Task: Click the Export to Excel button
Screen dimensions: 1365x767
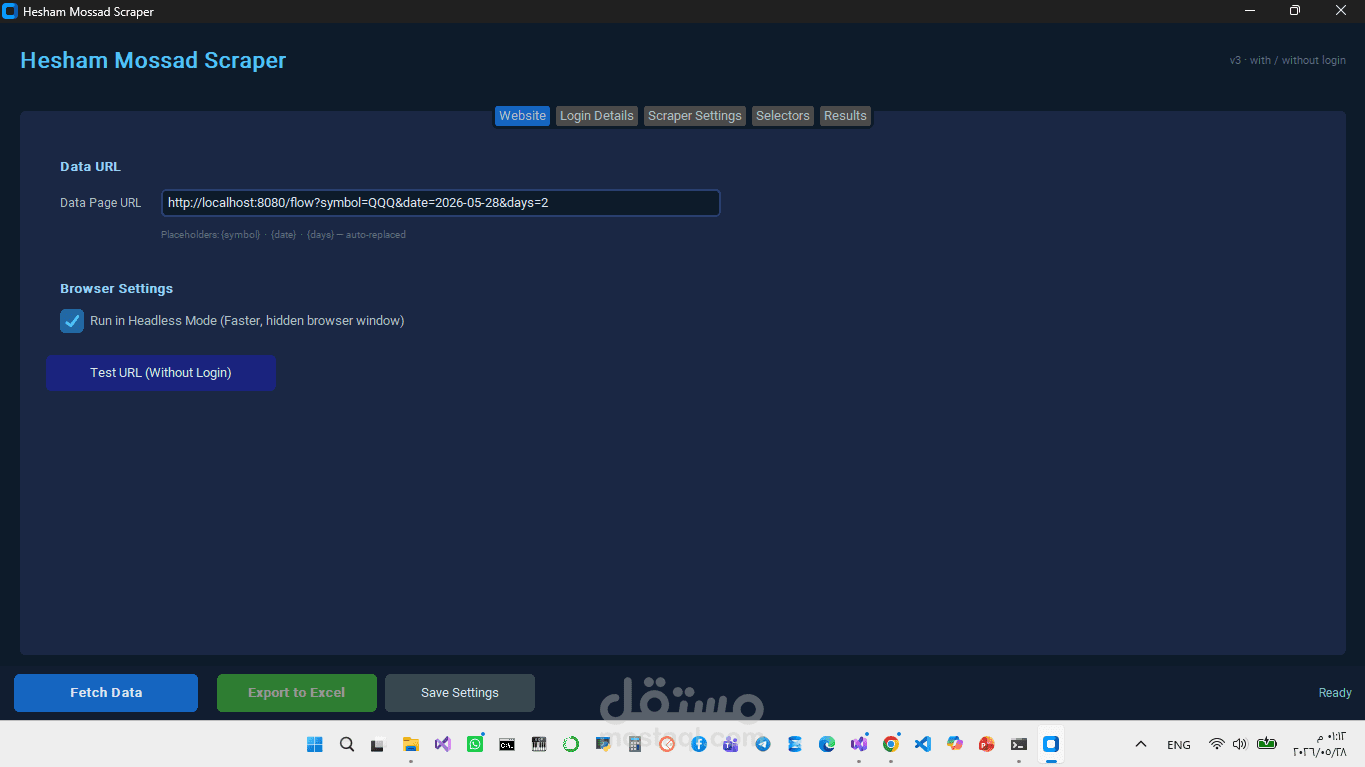Action: click(297, 693)
